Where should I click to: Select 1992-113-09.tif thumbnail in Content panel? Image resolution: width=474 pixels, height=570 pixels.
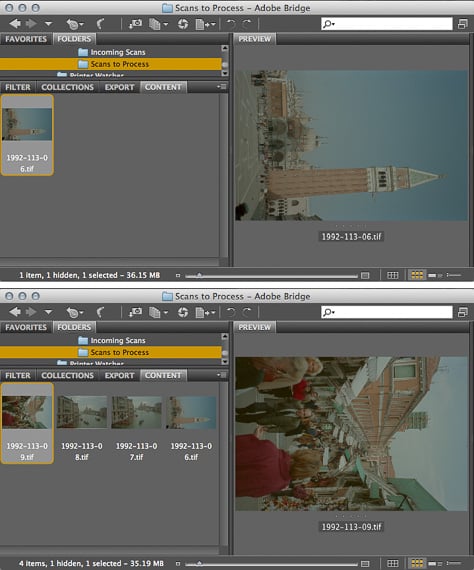[x=27, y=424]
